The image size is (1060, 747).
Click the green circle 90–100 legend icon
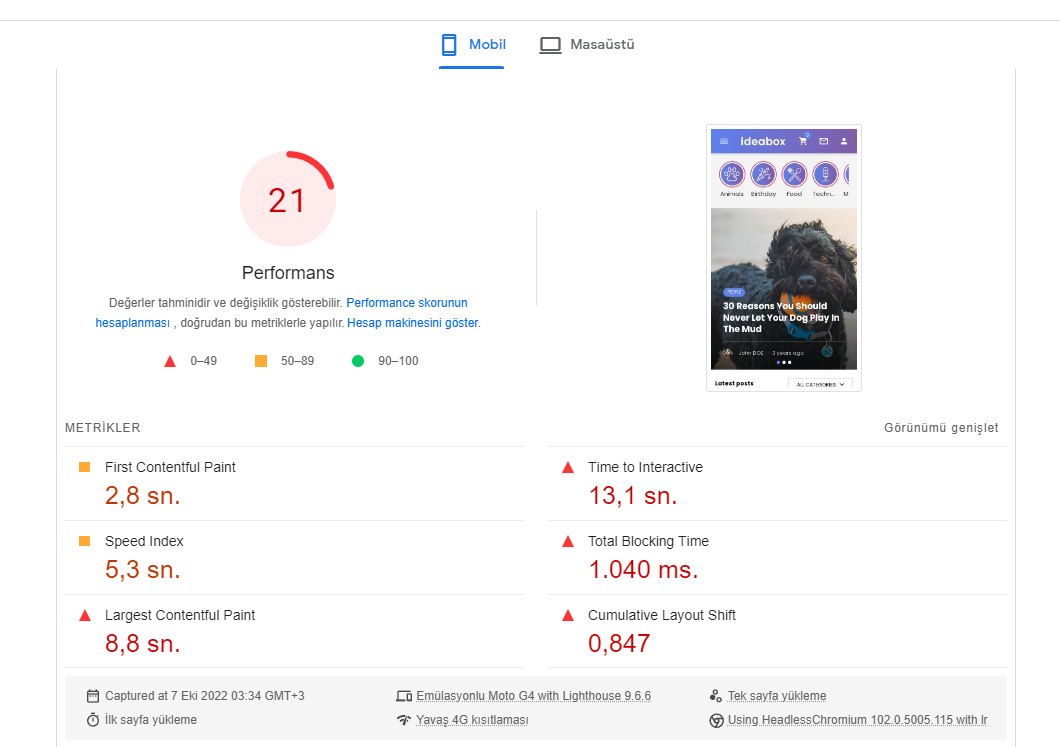(x=358, y=361)
